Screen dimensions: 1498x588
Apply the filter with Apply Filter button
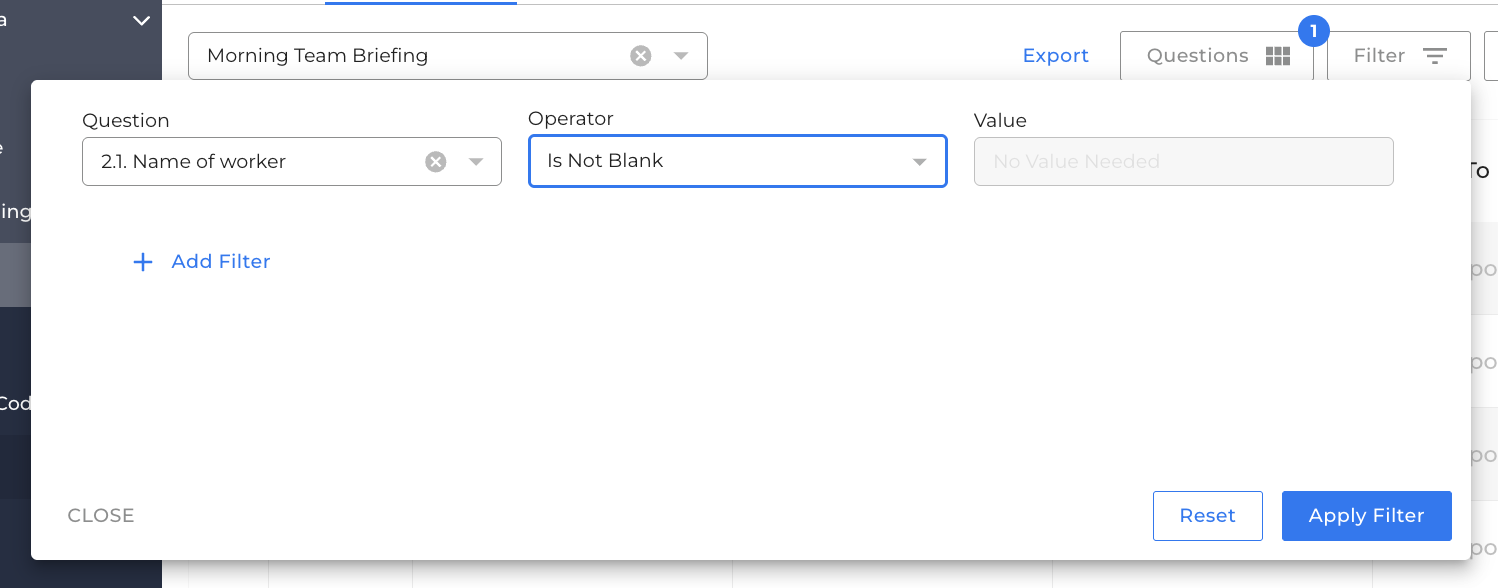[1366, 516]
